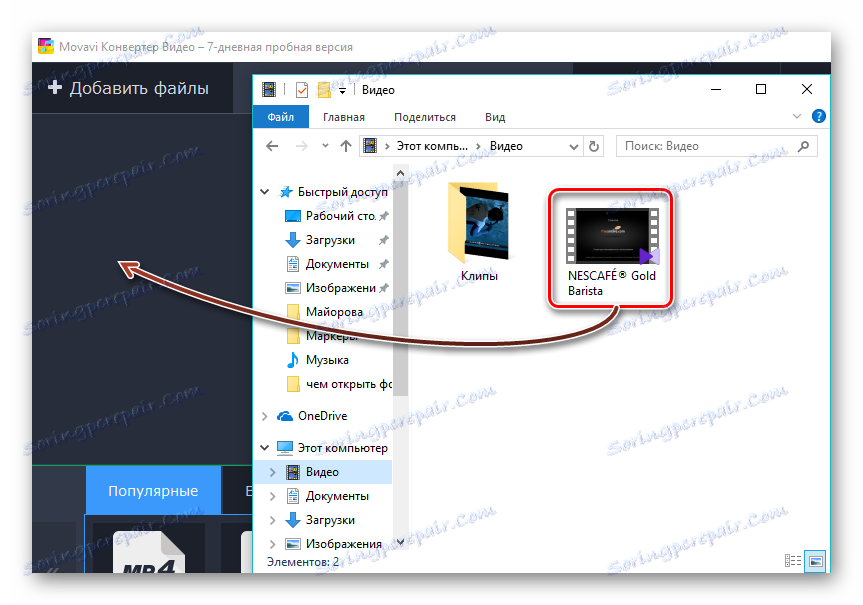Click the pin icon next to Документы
The height and width of the screenshot is (605, 863).
[384, 264]
